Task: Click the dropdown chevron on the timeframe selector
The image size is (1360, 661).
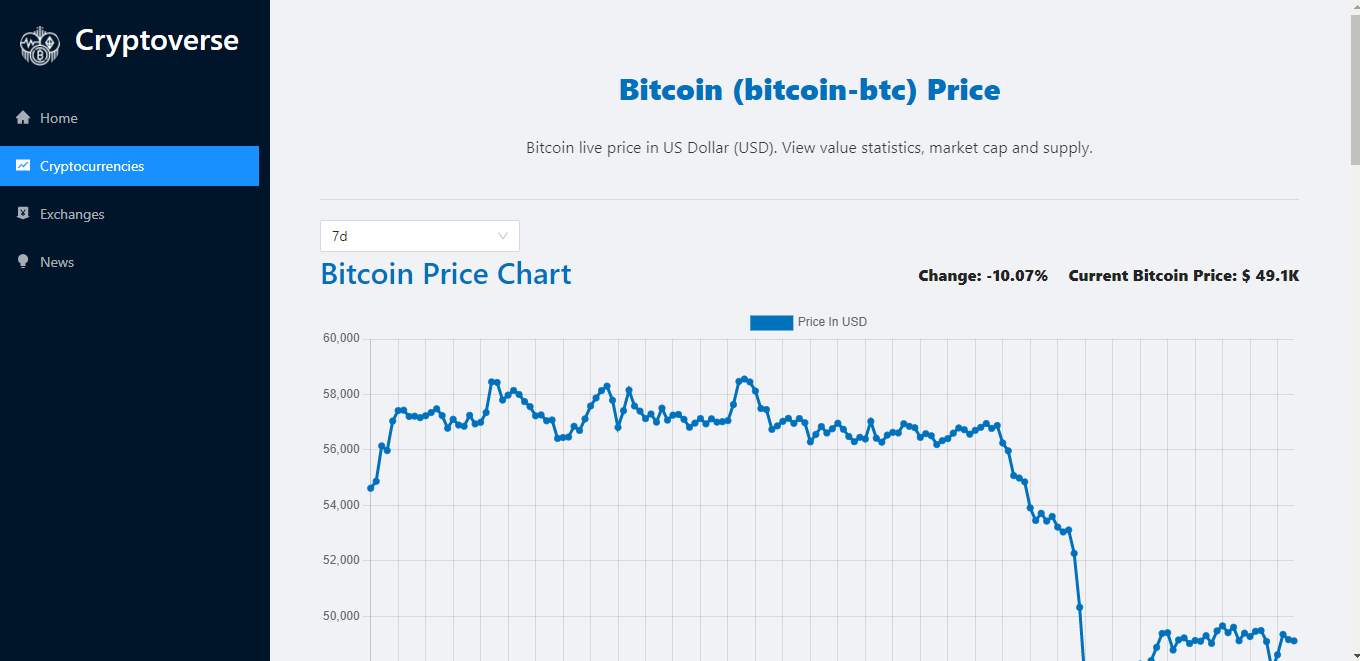Action: (x=502, y=235)
